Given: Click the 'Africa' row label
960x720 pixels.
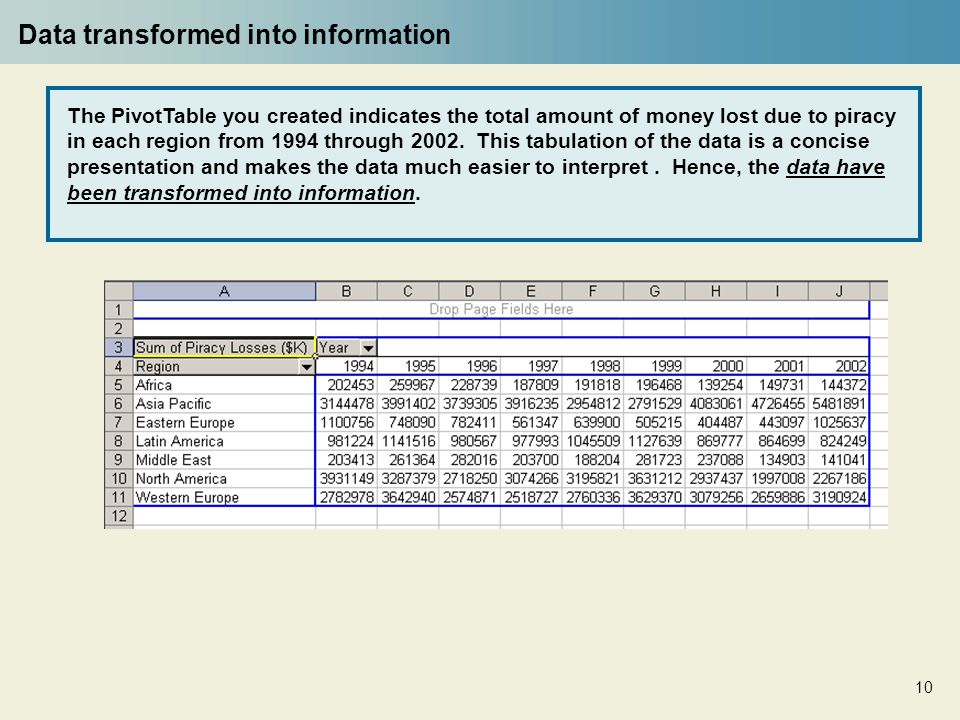Looking at the screenshot, I should pyautogui.click(x=224, y=385).
